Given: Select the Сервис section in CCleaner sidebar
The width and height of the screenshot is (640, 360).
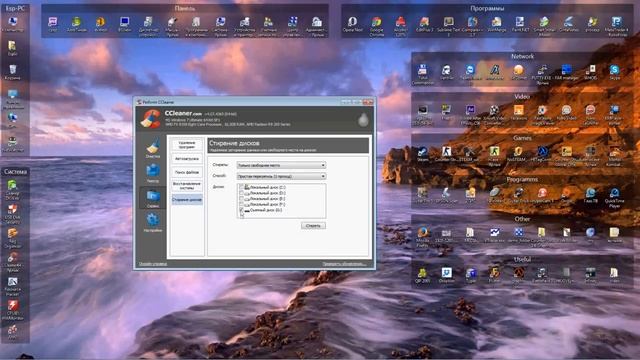Looking at the screenshot, I should pos(153,198).
